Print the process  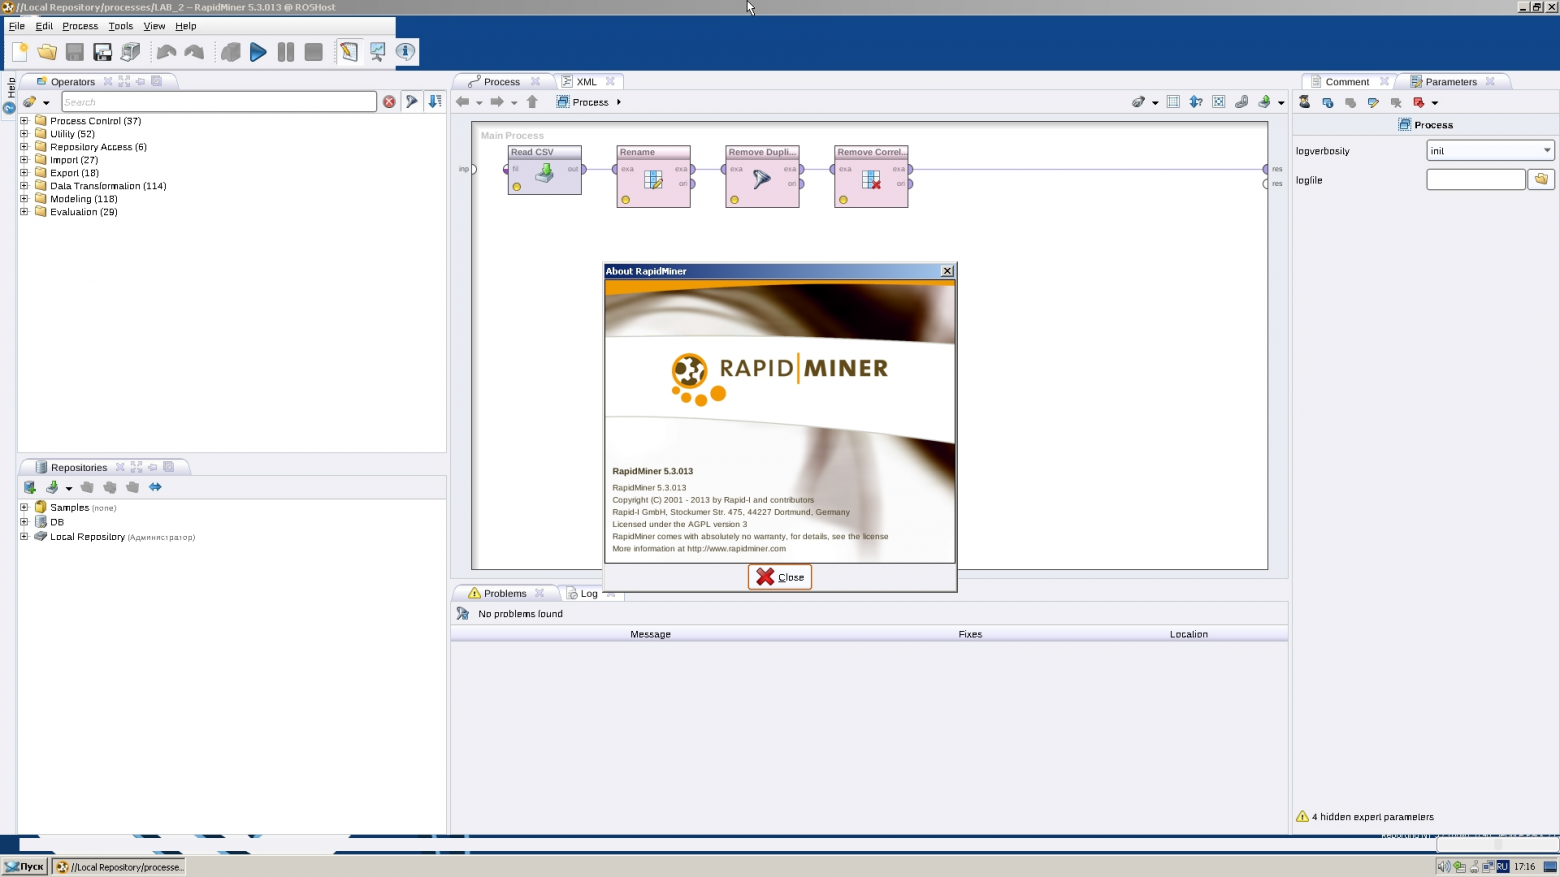[131, 51]
